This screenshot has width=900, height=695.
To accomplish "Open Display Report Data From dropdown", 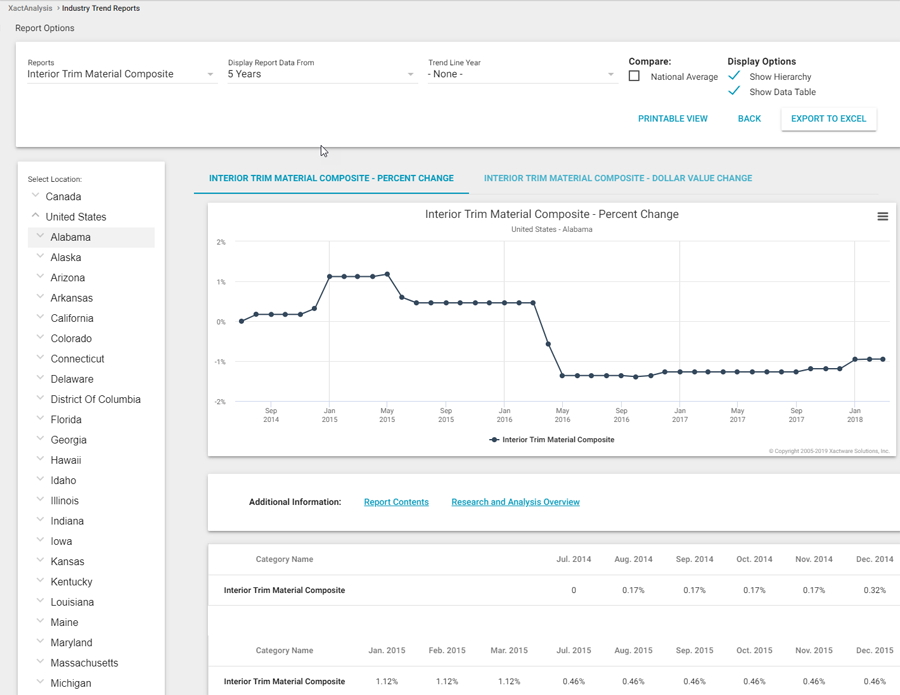I will click(320, 74).
